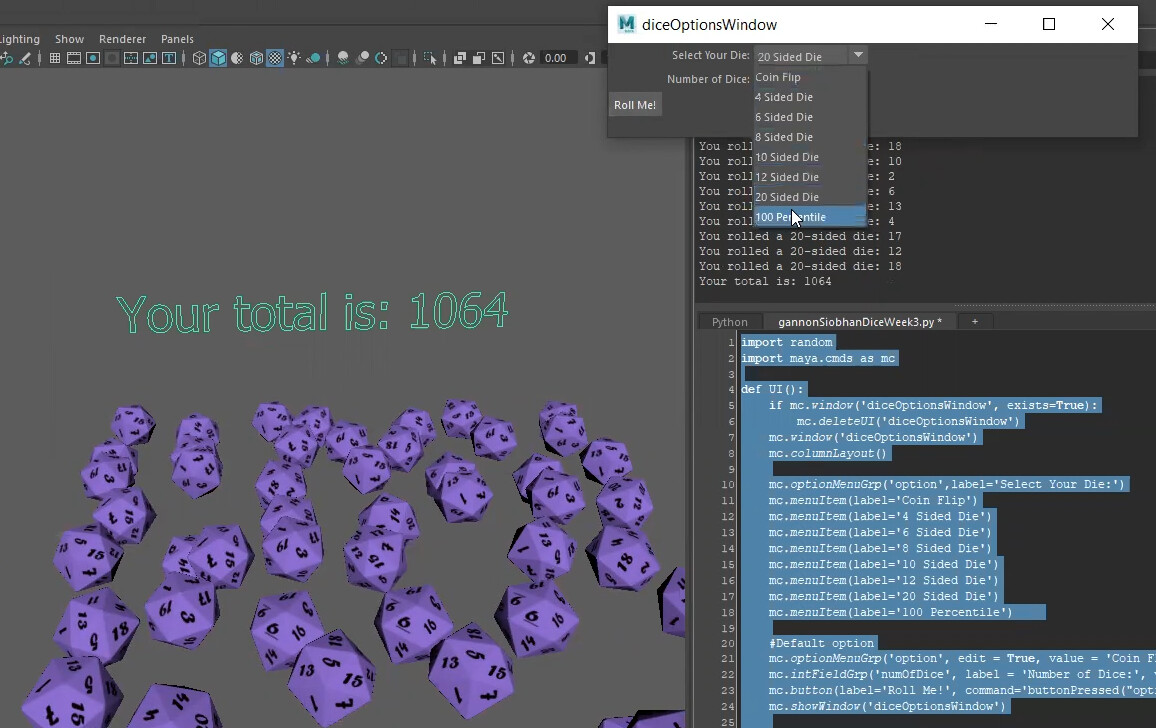Image resolution: width=1156 pixels, height=728 pixels.
Task: Click the Smooth Shade All cube icon
Action: tap(218, 58)
